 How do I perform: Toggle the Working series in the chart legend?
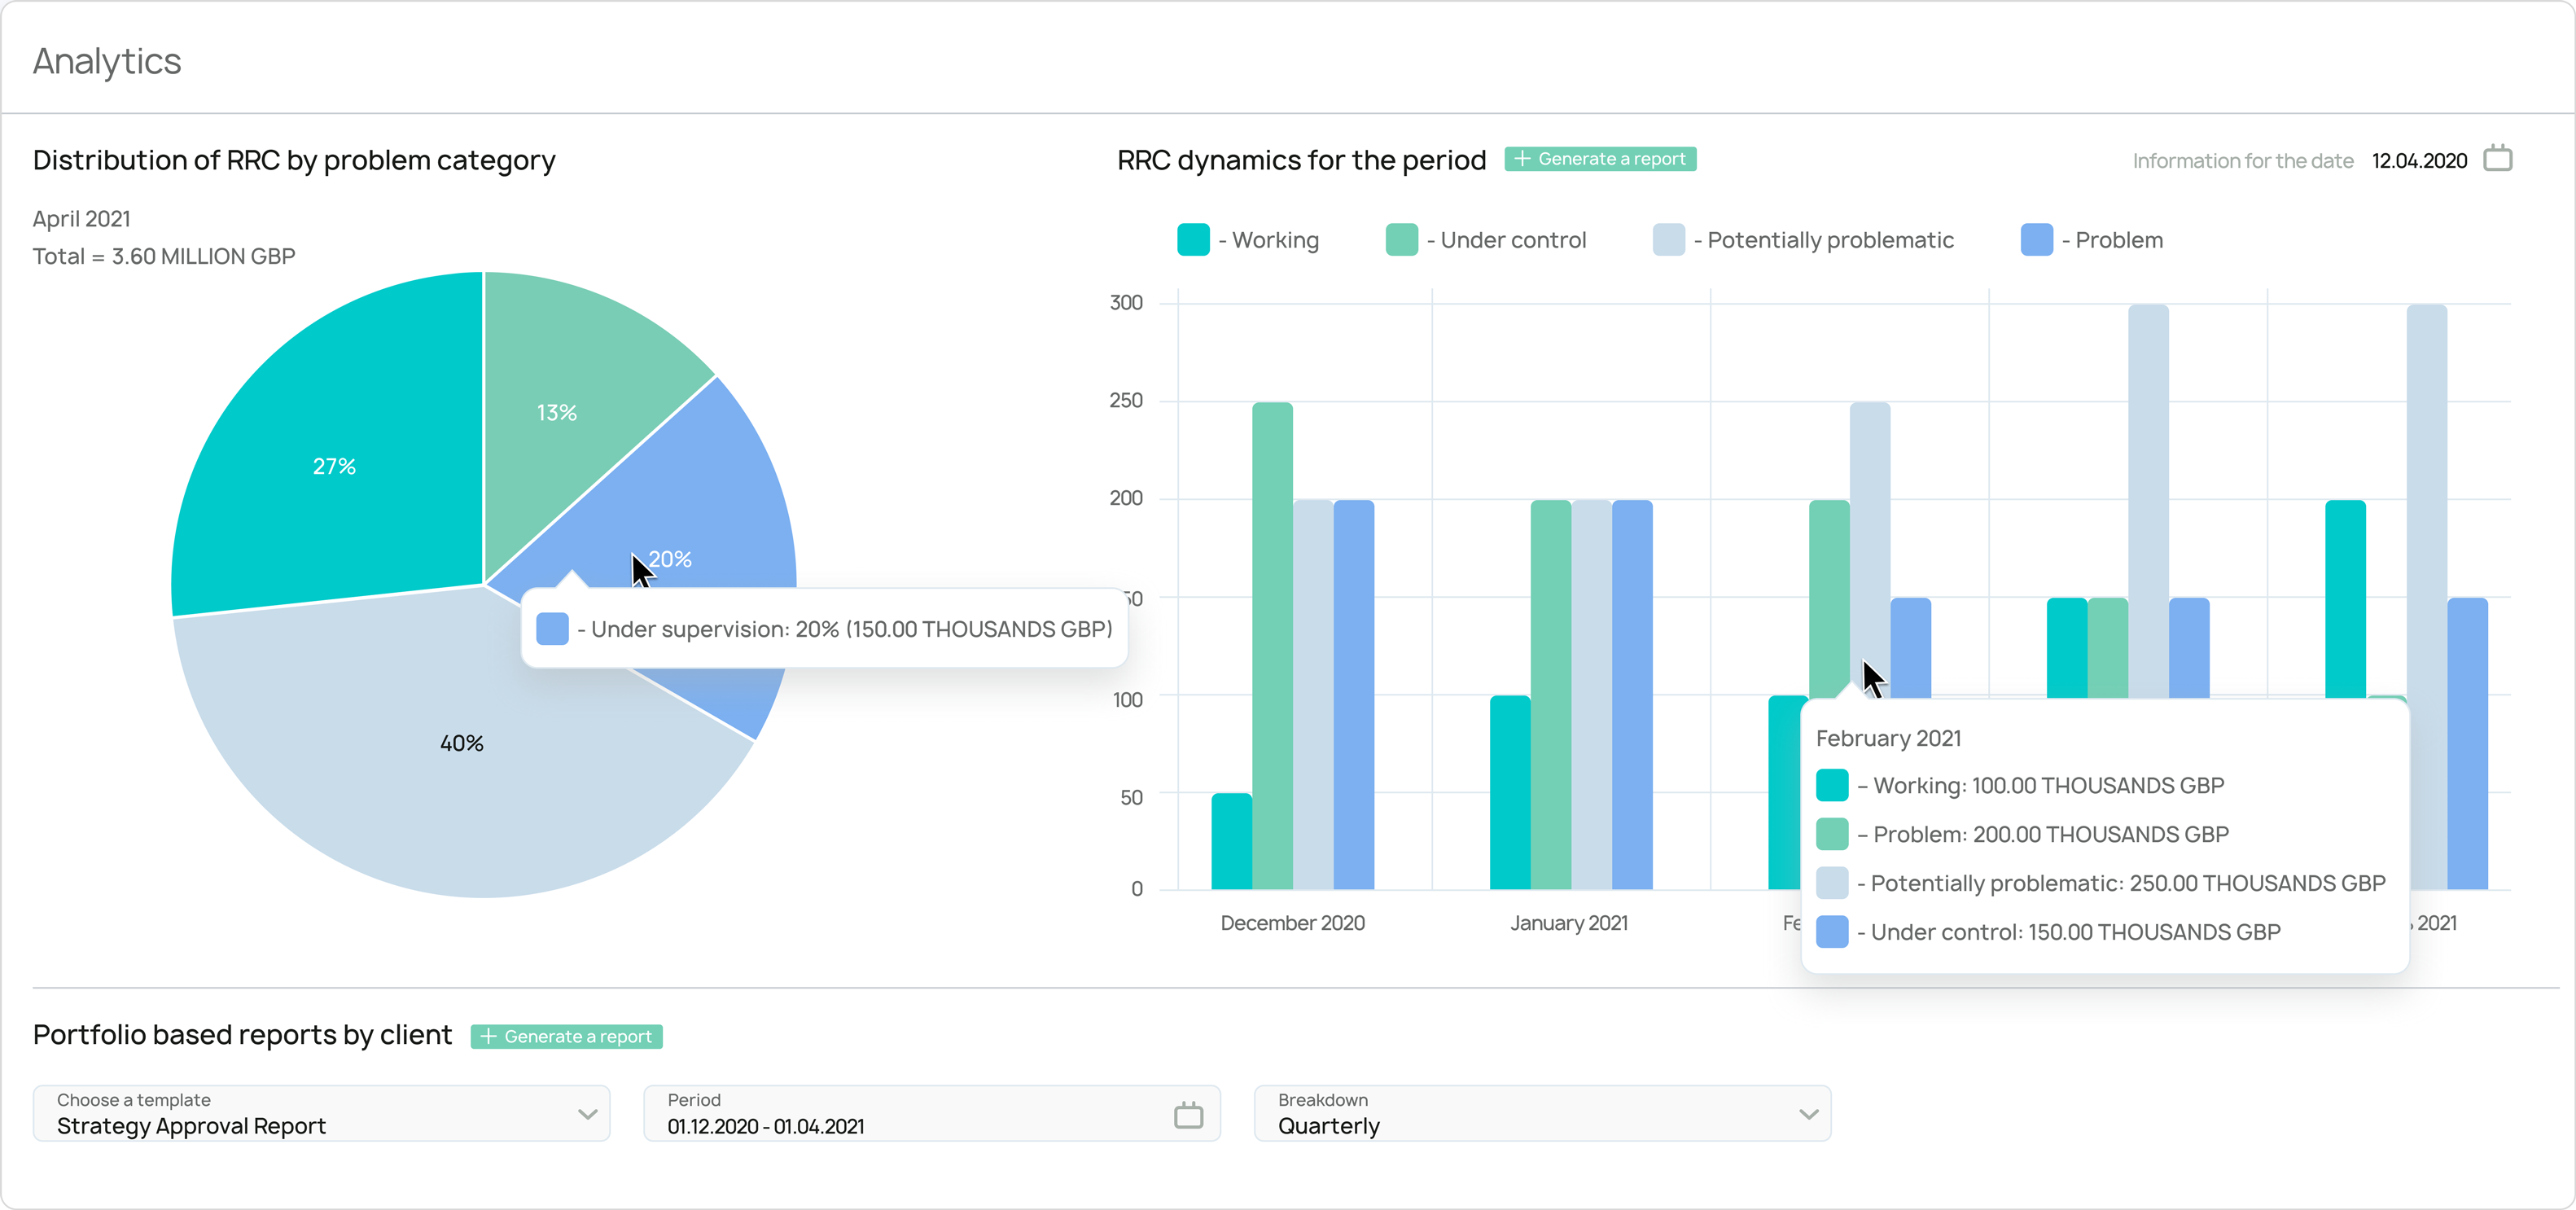click(x=1249, y=239)
